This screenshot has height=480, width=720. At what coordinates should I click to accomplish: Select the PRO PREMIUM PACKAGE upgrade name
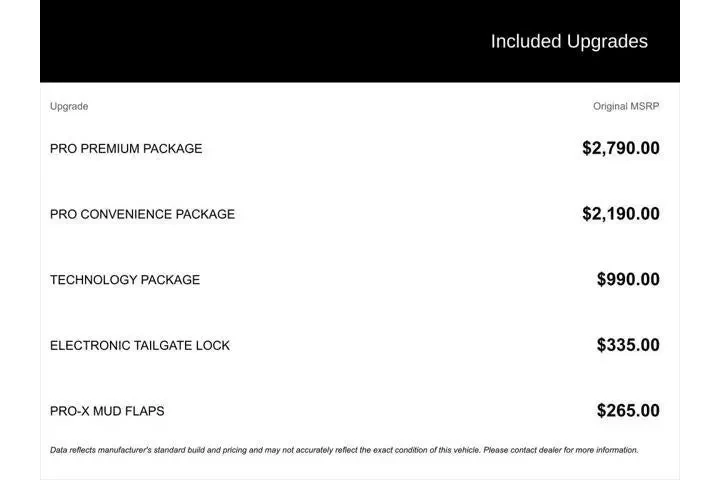tap(126, 149)
